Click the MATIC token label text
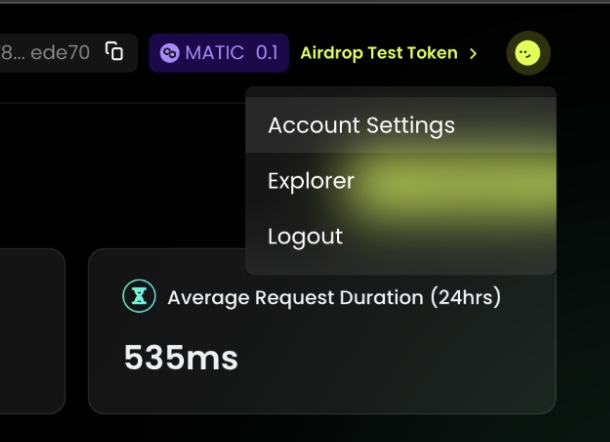This screenshot has width=610, height=442. click(214, 53)
